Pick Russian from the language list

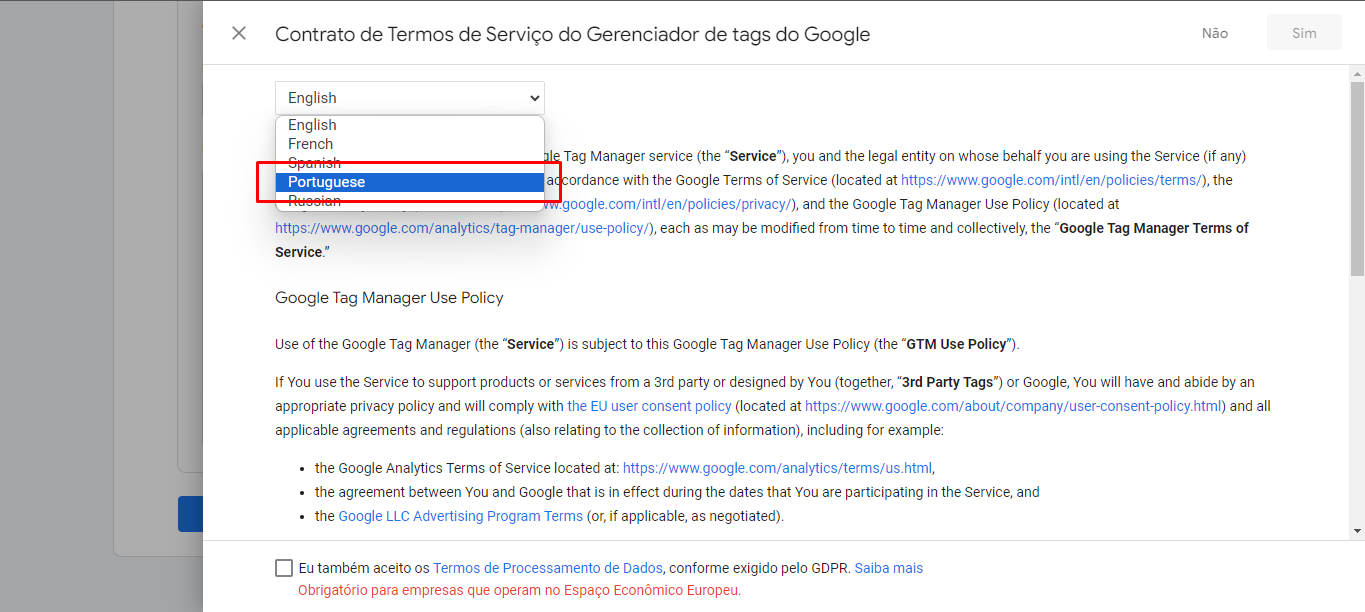pos(314,201)
